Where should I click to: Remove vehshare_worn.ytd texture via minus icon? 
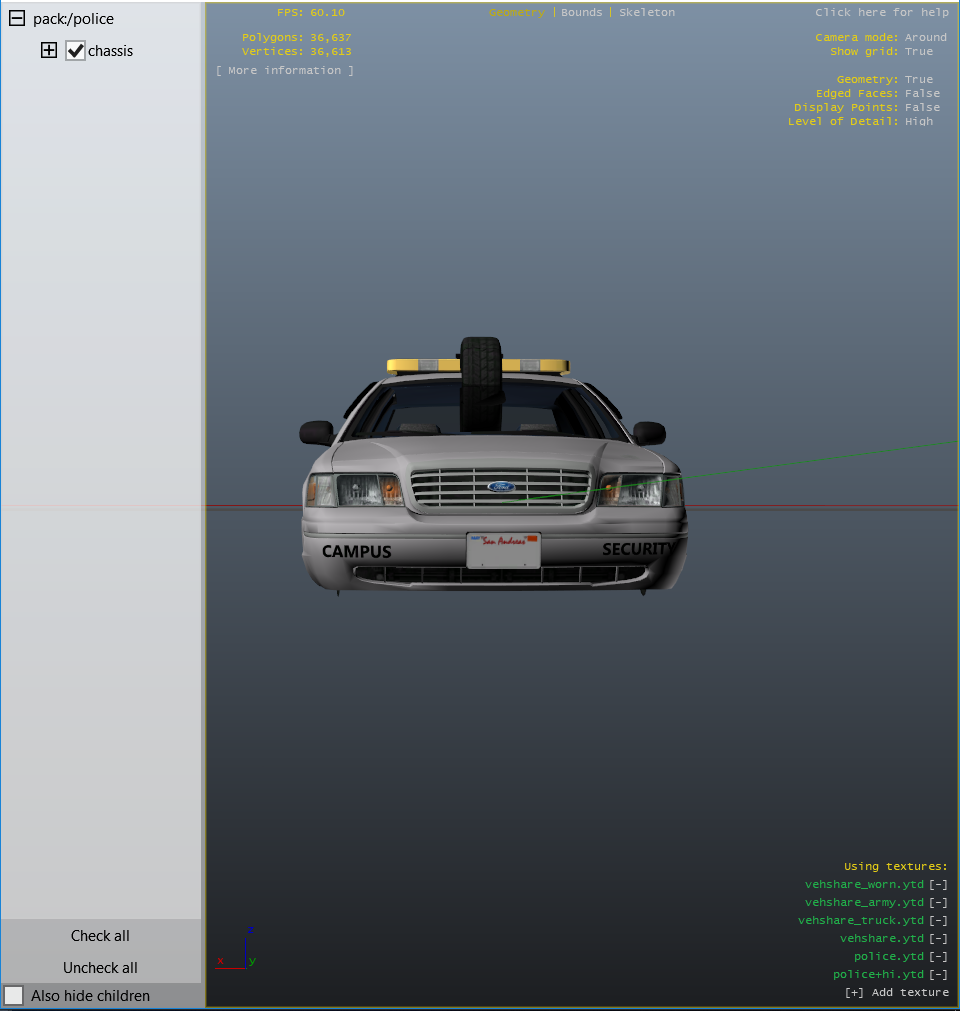(x=938, y=885)
